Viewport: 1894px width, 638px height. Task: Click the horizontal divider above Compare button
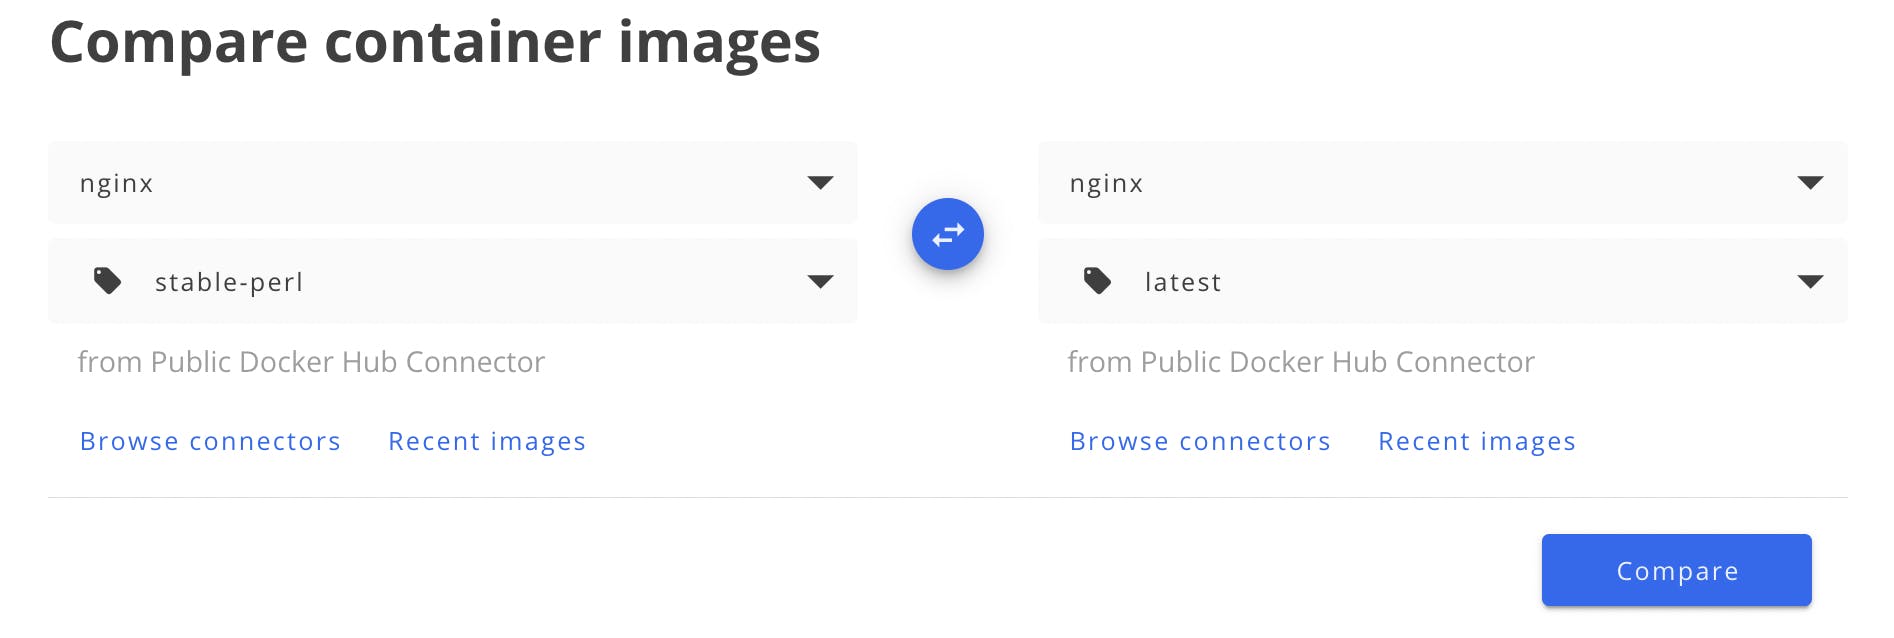click(x=947, y=497)
